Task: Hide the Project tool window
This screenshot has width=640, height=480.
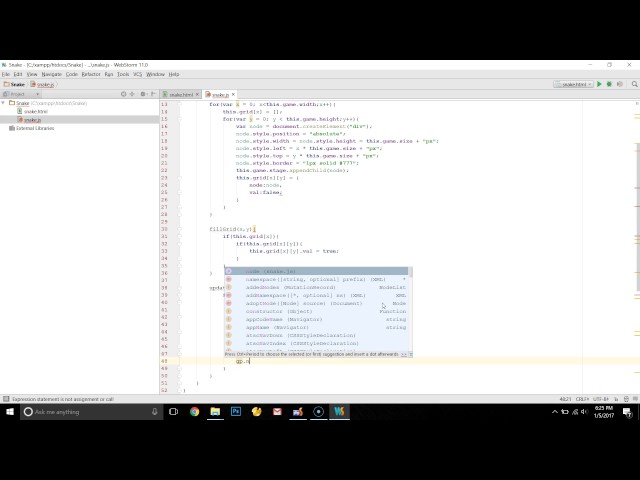Action: pyautogui.click(x=153, y=94)
